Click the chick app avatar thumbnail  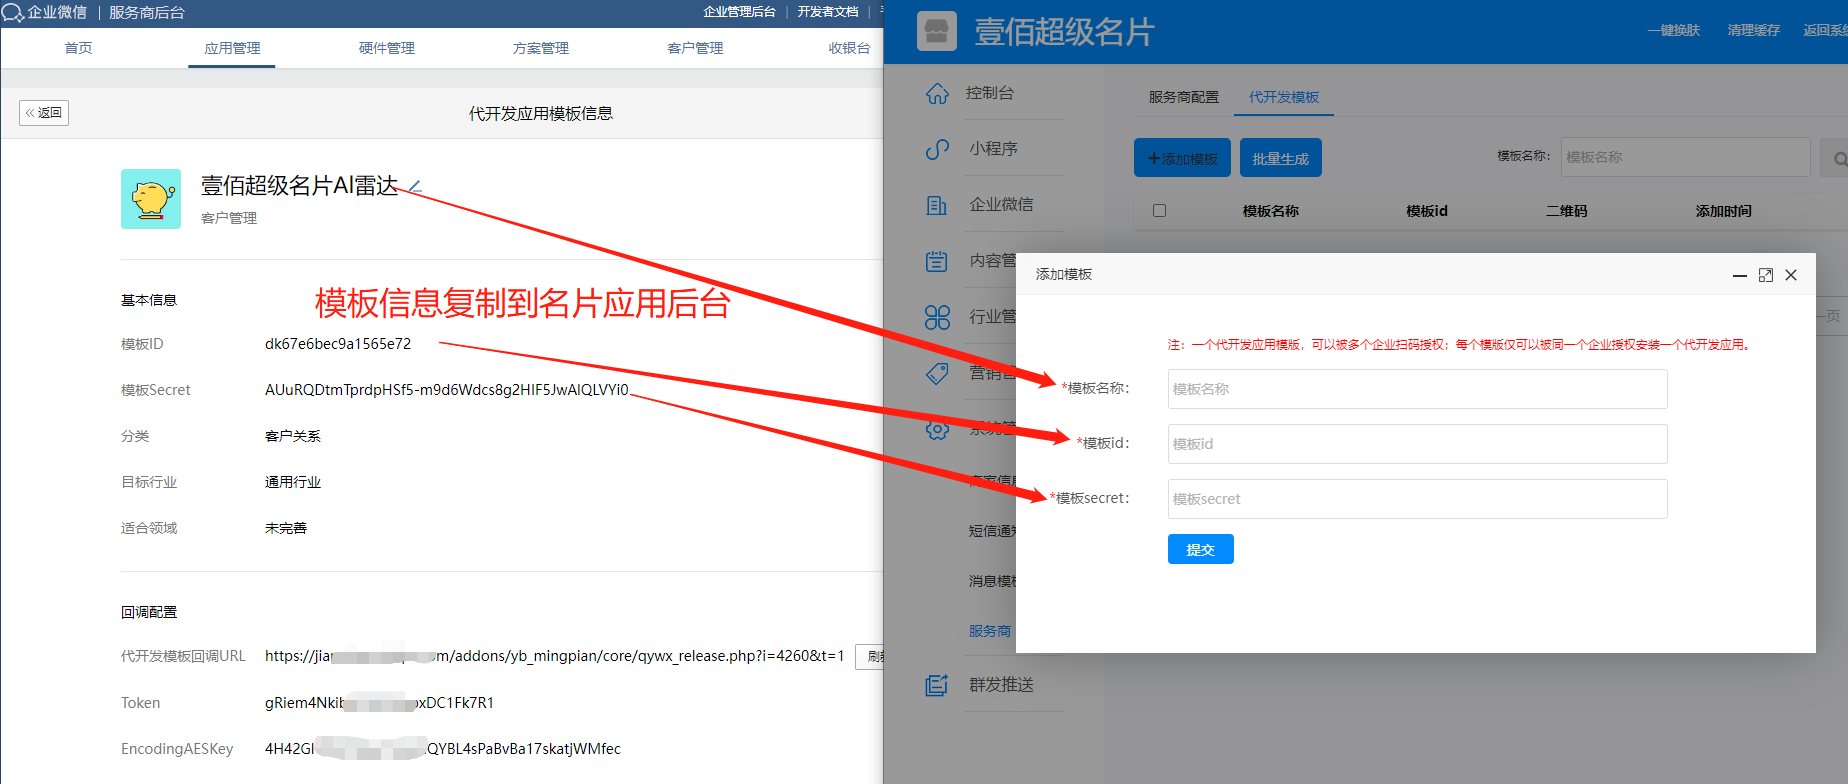(x=151, y=199)
